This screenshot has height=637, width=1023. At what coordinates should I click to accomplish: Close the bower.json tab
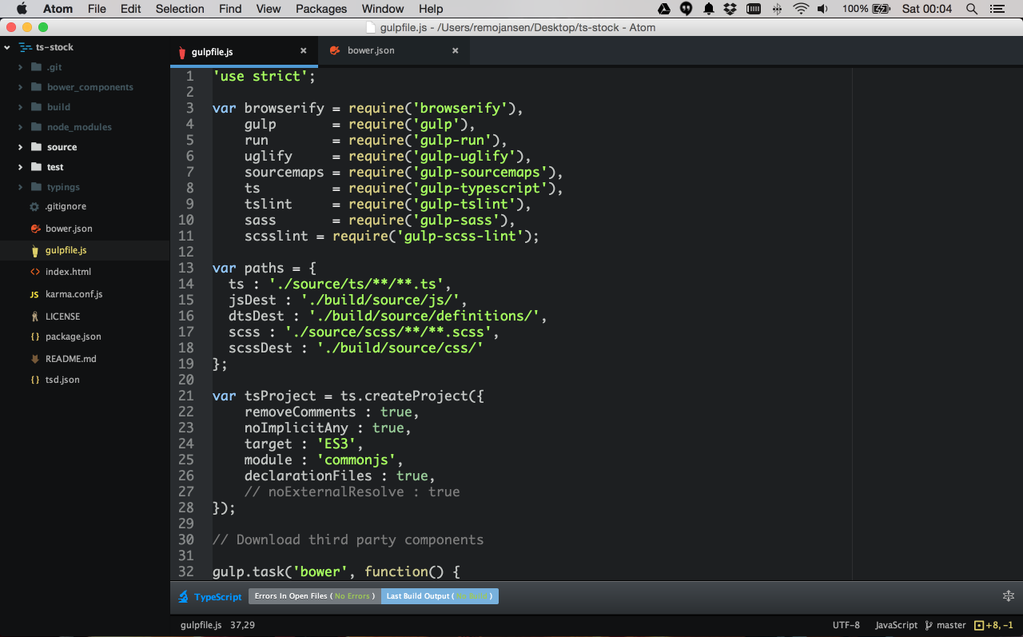click(455, 51)
